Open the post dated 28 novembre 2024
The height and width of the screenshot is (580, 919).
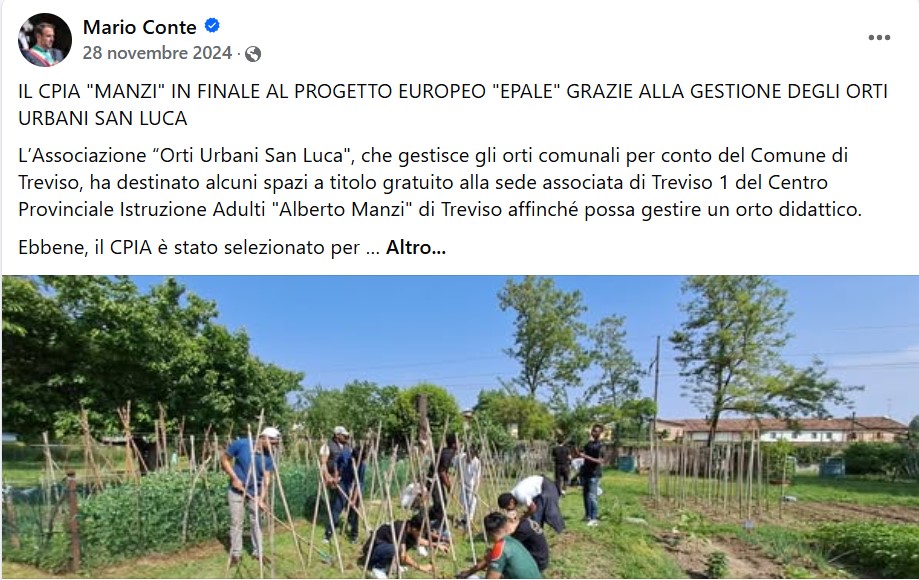(x=157, y=53)
